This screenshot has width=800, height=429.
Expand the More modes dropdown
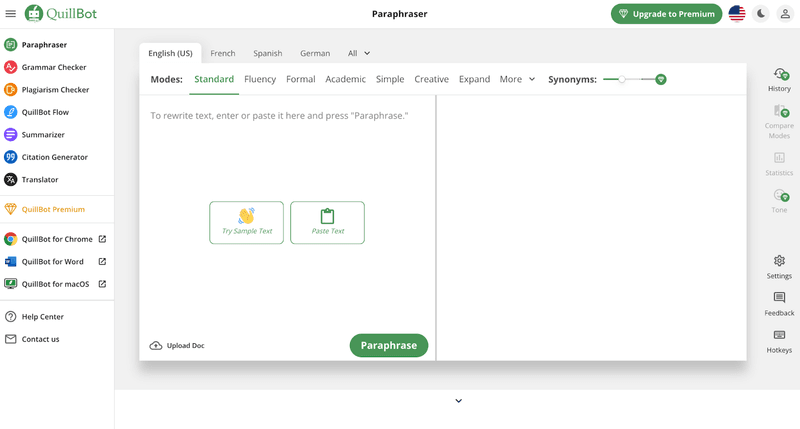[518, 79]
